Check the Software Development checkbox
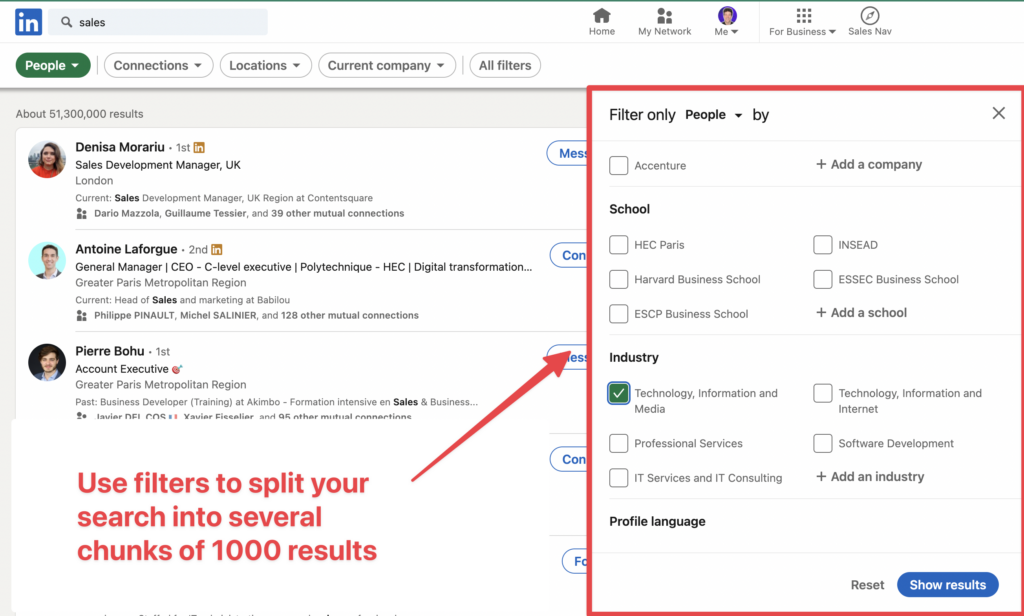The width and height of the screenshot is (1024, 616). (823, 444)
